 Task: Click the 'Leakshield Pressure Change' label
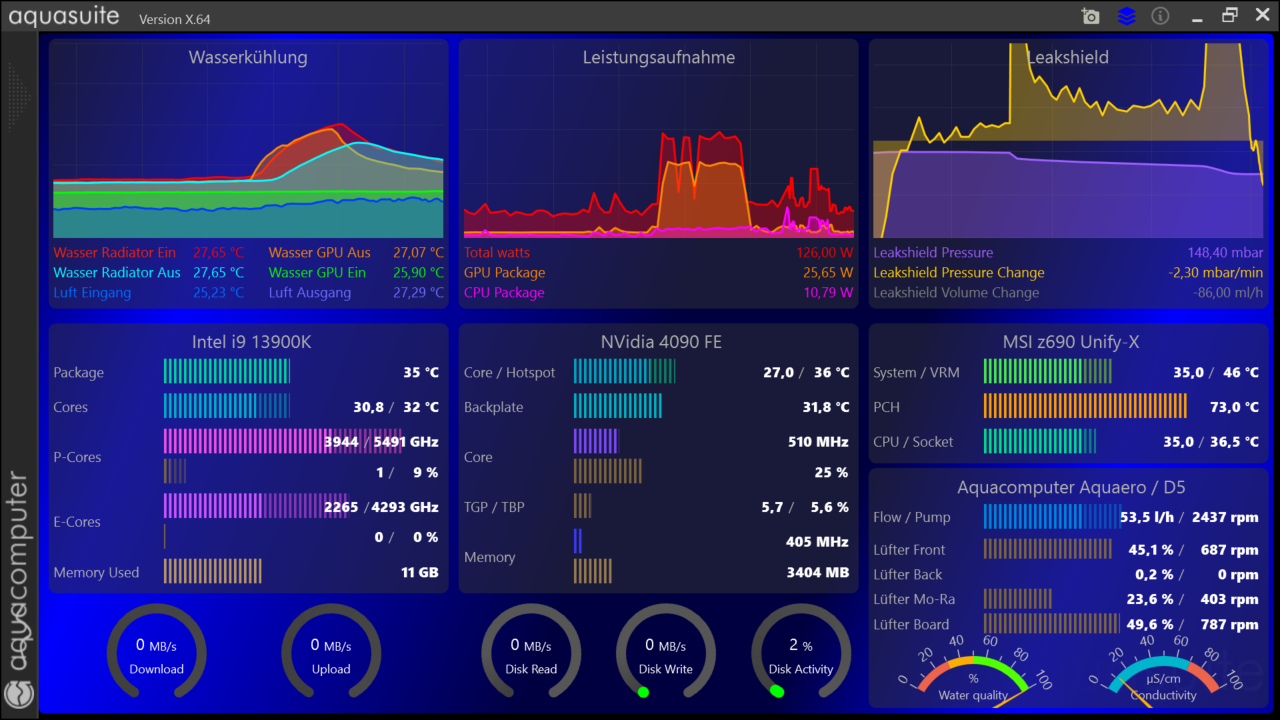click(x=959, y=272)
